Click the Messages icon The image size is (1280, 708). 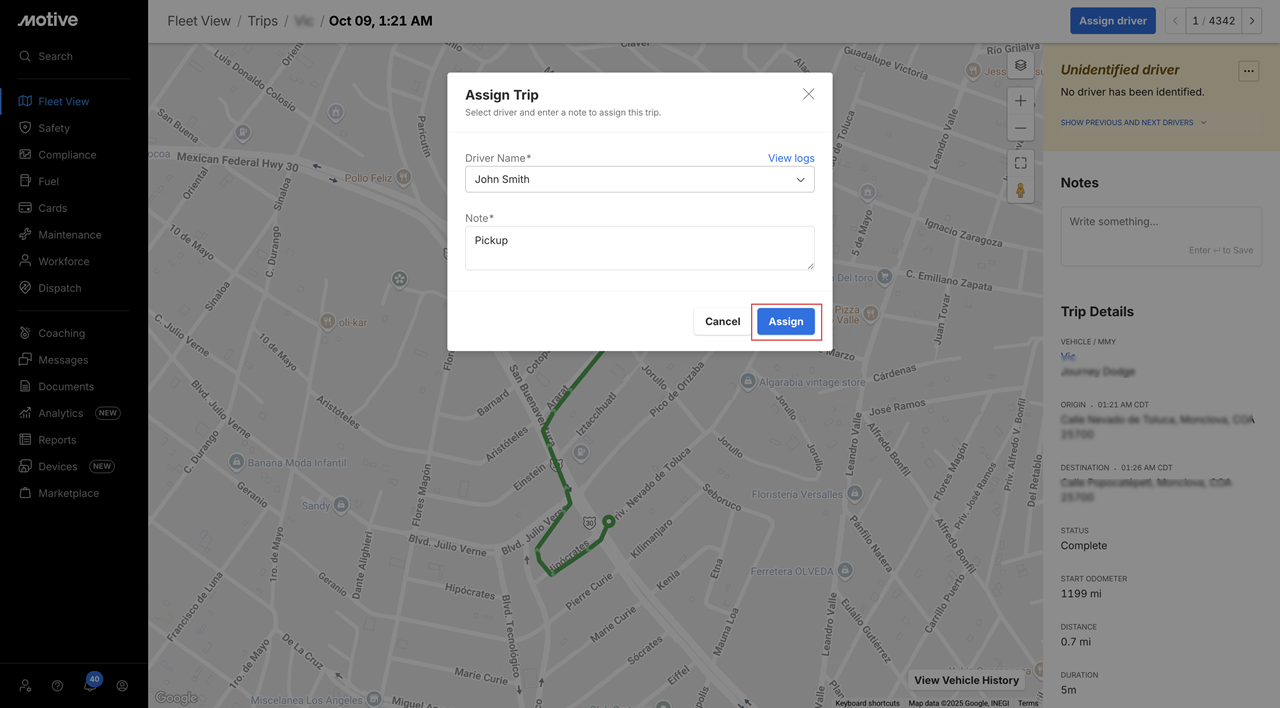pyautogui.click(x=25, y=360)
